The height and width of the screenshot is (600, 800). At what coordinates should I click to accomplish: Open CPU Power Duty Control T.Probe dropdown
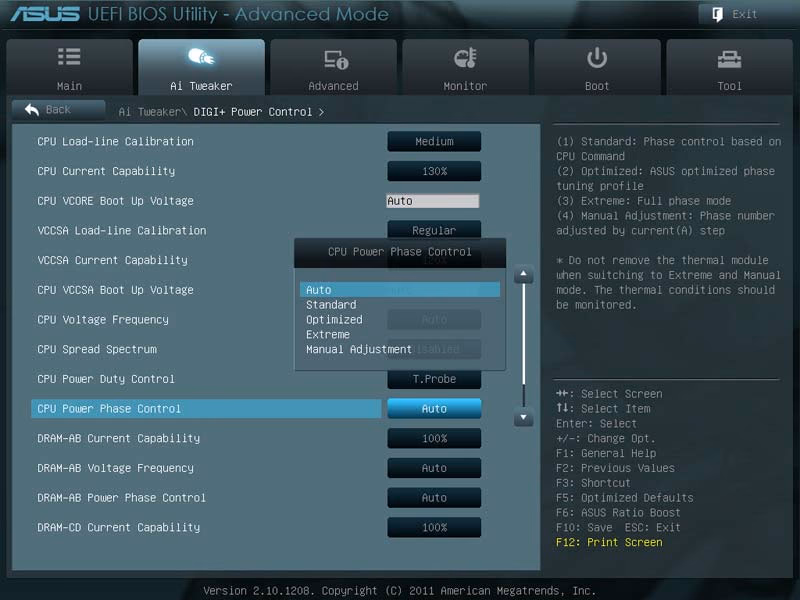[x=434, y=380]
